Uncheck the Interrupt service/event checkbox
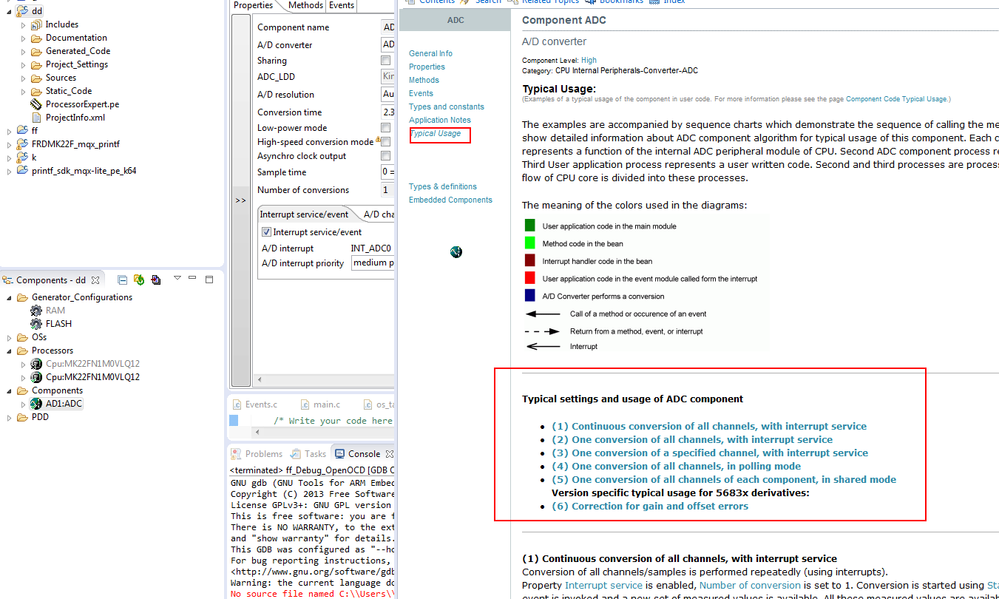 coord(266,232)
